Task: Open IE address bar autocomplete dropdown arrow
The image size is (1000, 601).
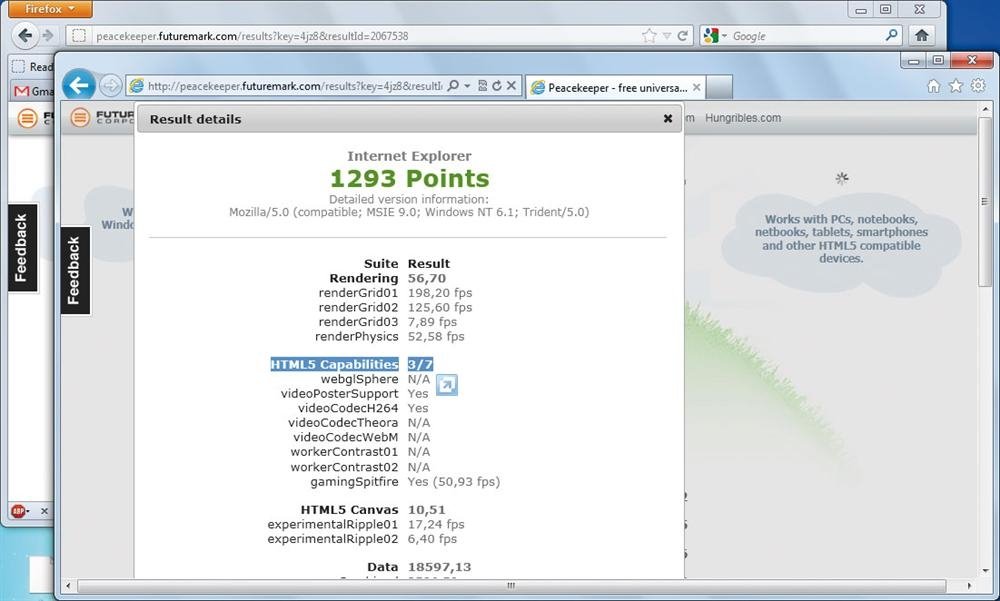Action: (x=467, y=85)
